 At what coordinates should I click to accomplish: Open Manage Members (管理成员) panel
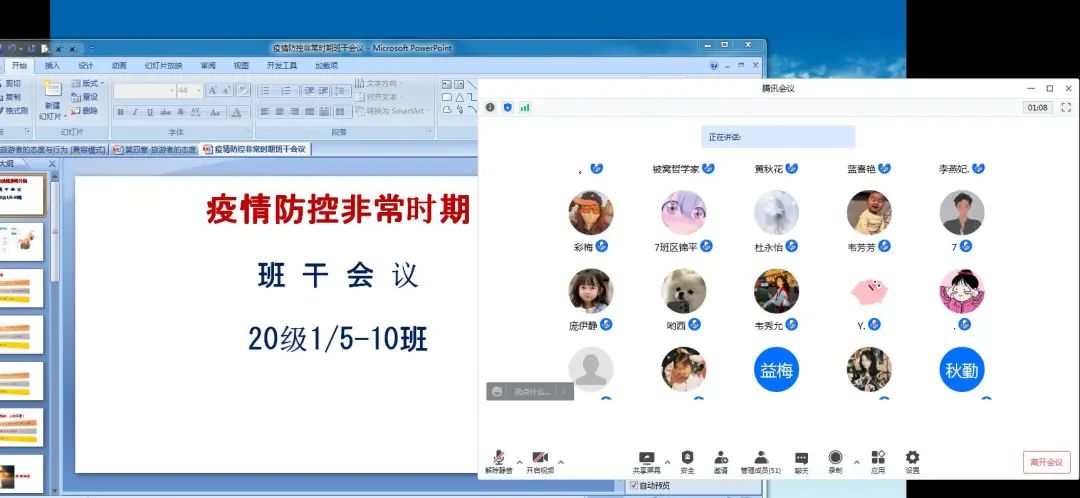click(x=760, y=460)
